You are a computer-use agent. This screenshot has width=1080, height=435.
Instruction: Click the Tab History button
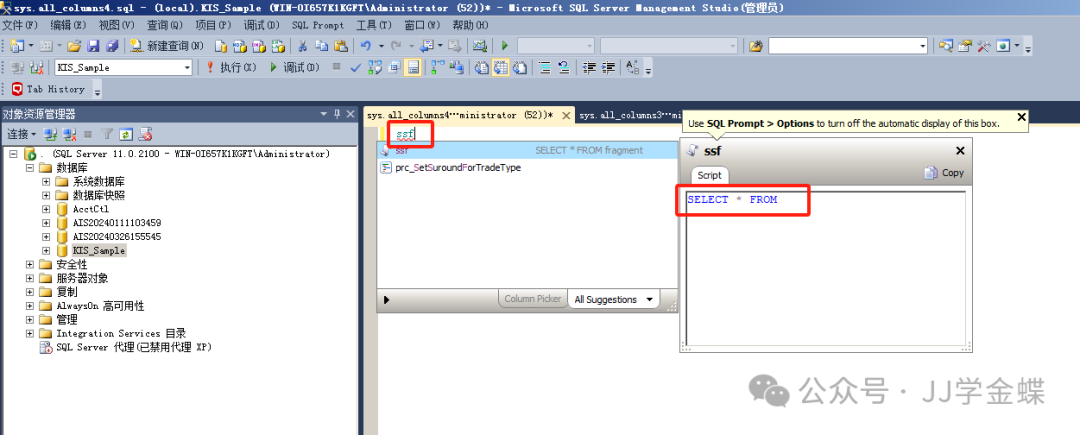[48, 89]
